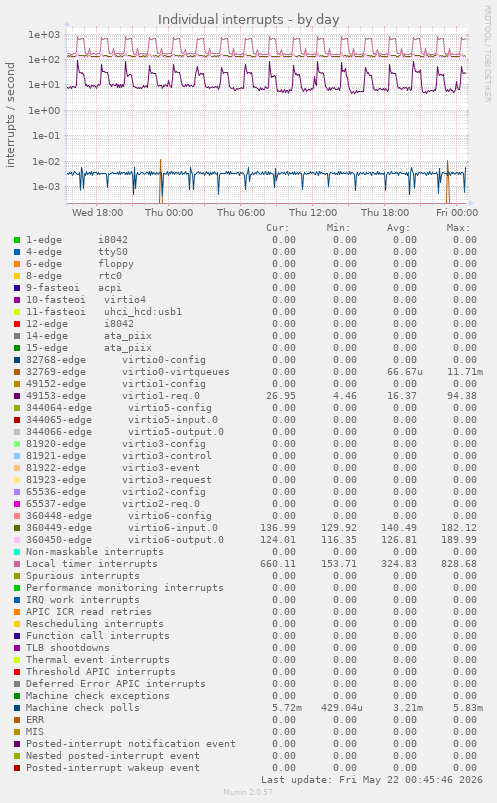Click the pink Local timer interrupts swatch
Image resolution: width=497 pixels, height=803 pixels.
pyautogui.click(x=17, y=564)
